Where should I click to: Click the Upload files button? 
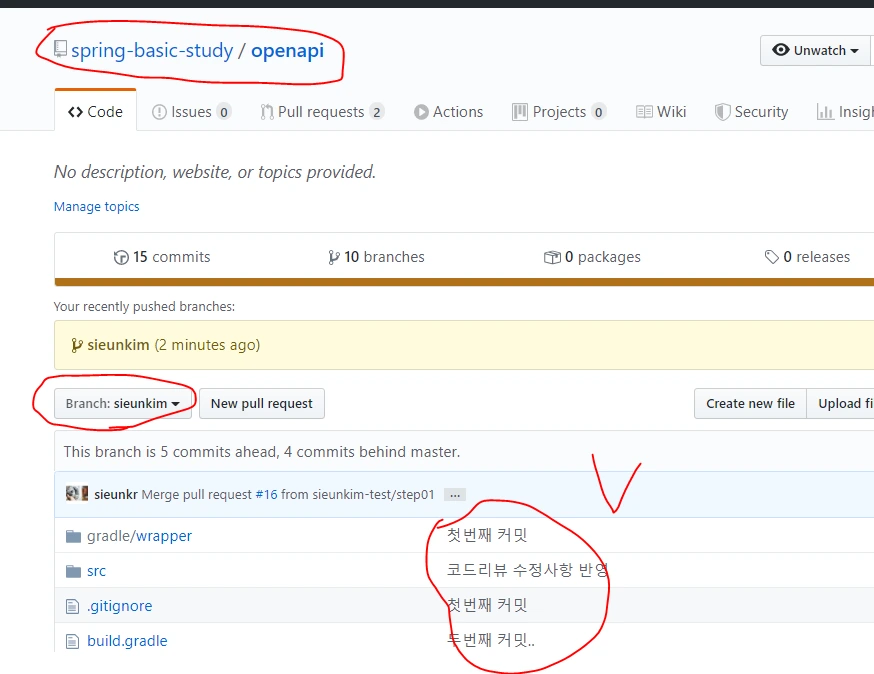[x=841, y=404]
